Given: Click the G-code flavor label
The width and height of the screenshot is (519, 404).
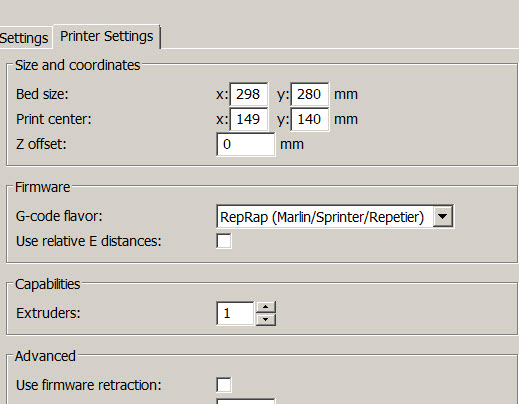Looking at the screenshot, I should click(x=59, y=216).
